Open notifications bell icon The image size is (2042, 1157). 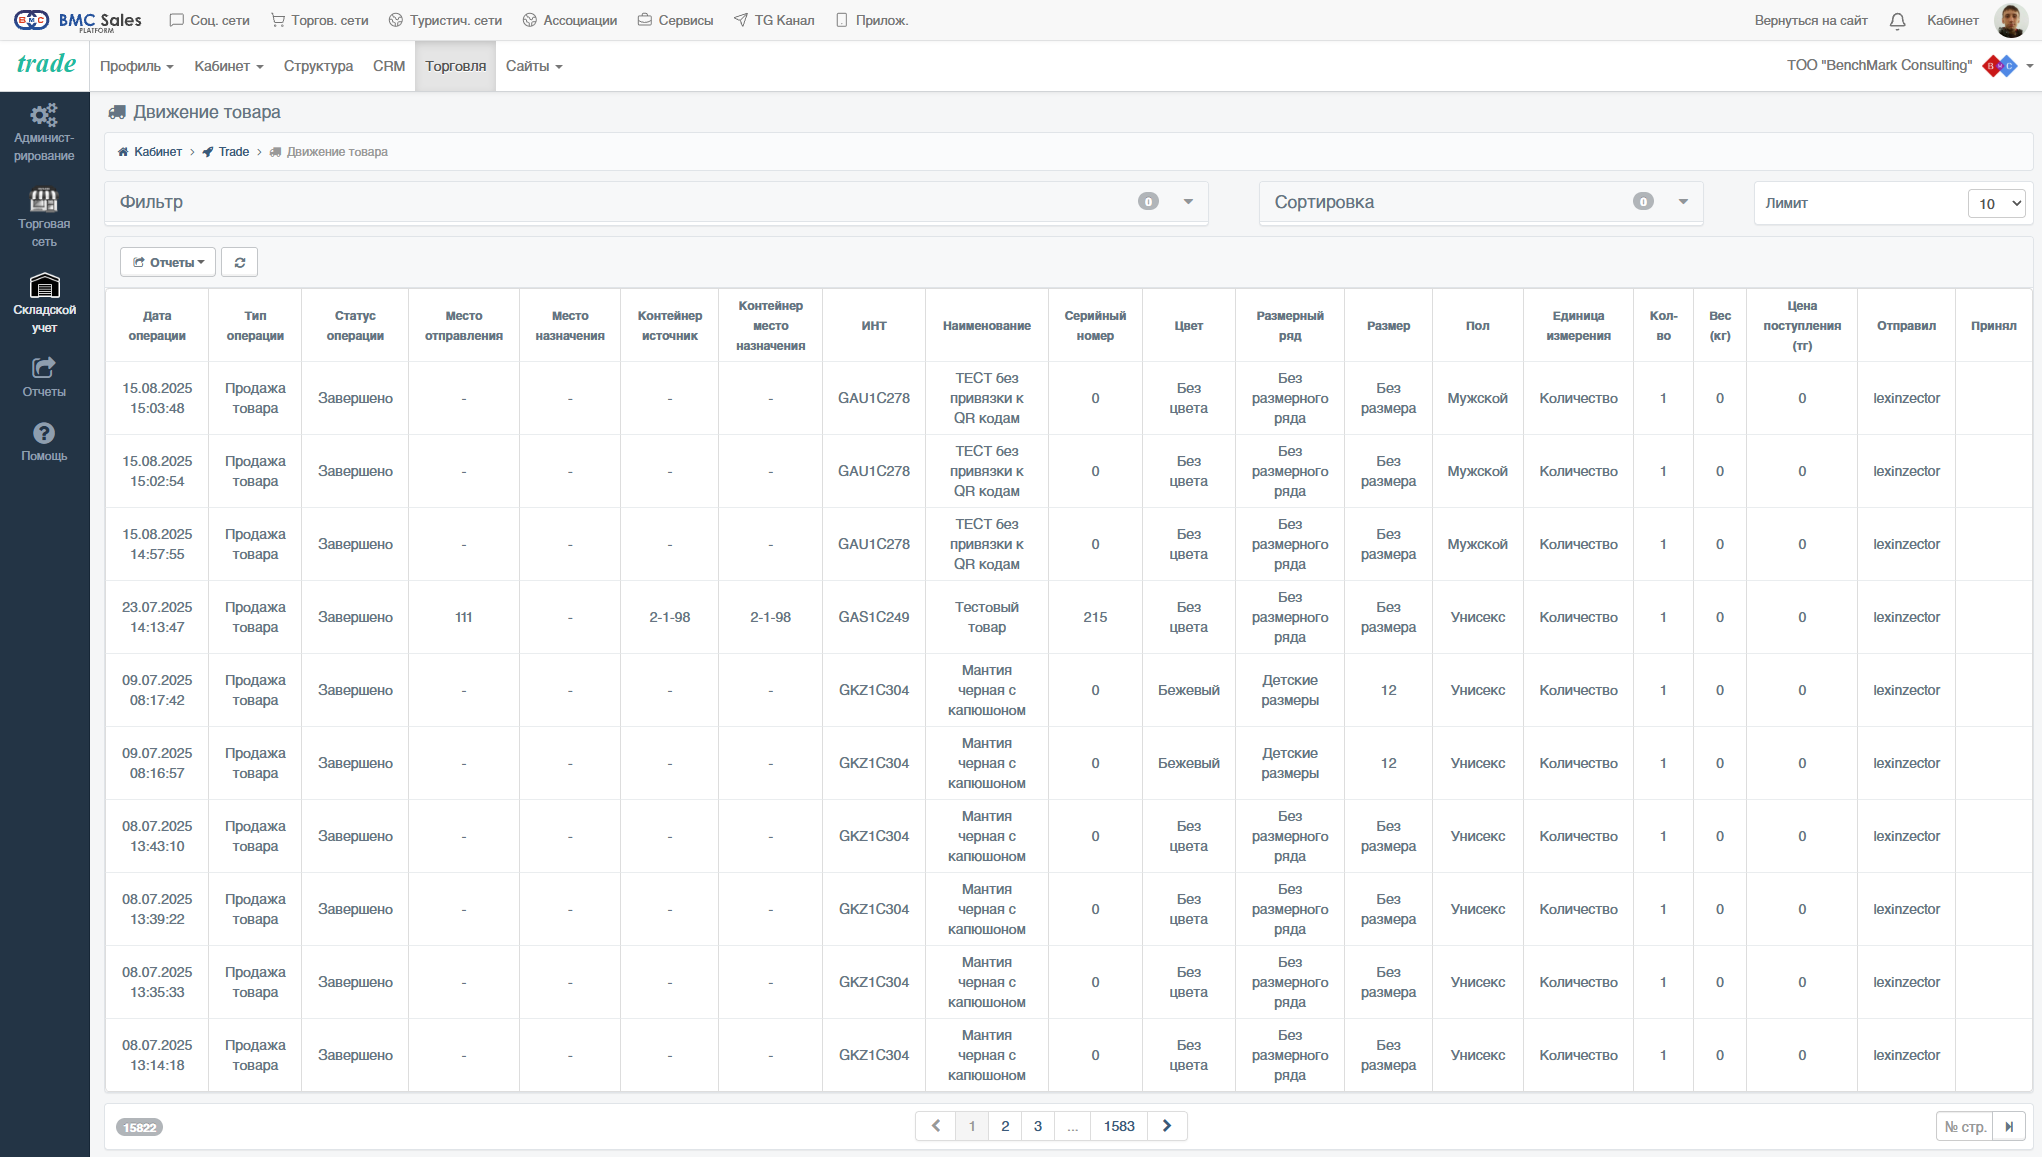(x=1897, y=21)
